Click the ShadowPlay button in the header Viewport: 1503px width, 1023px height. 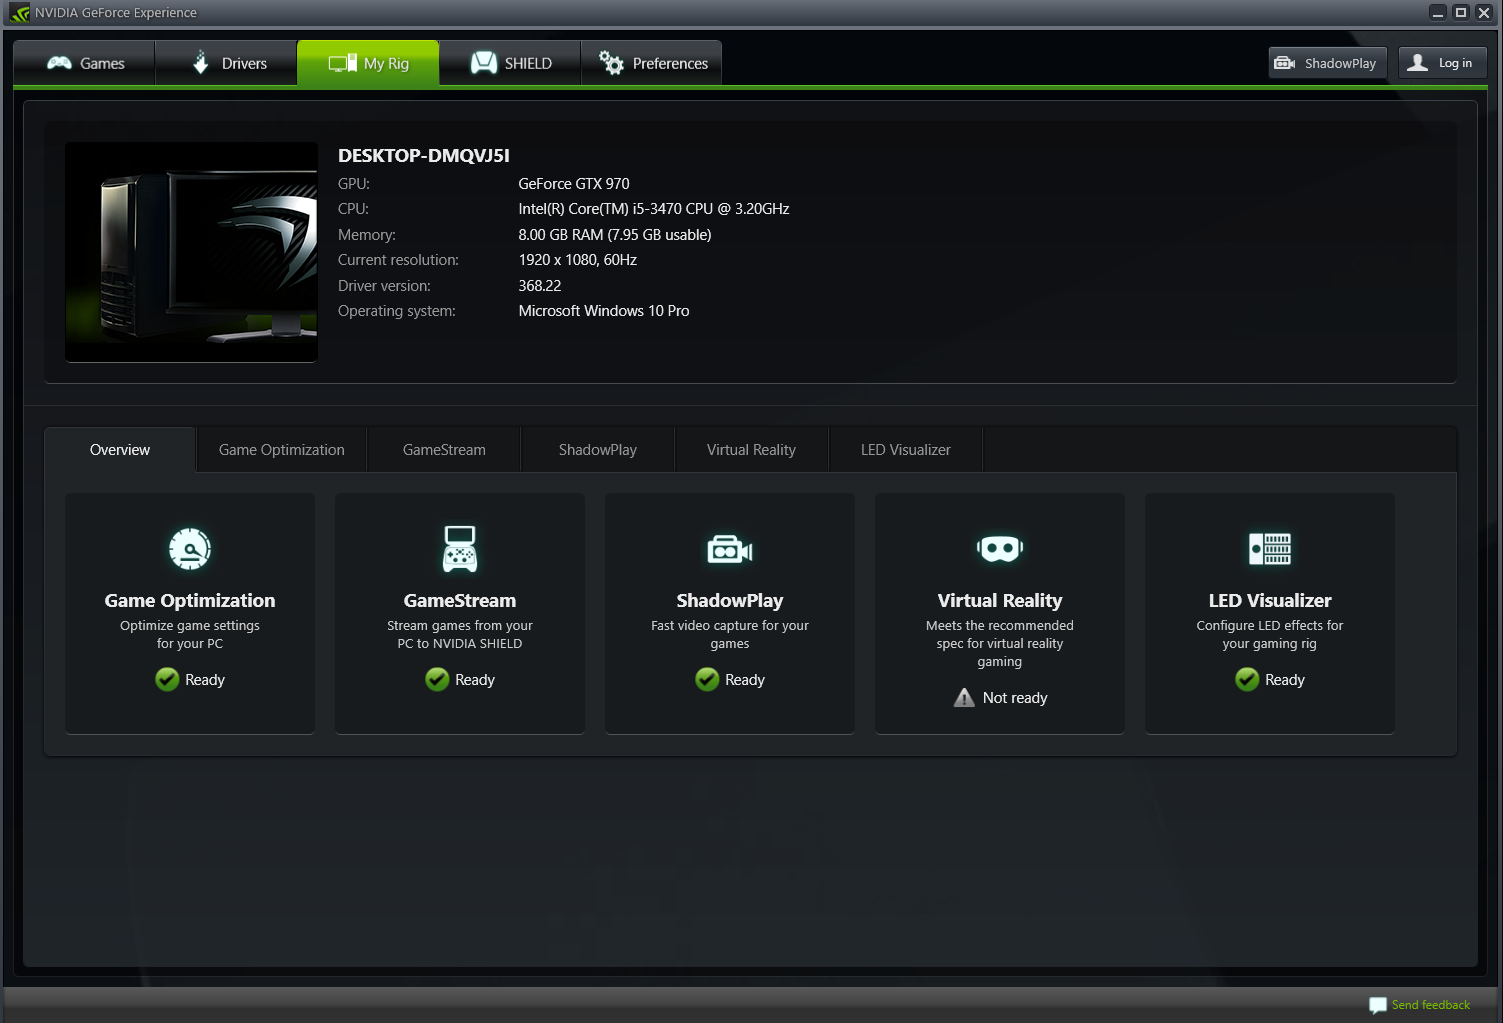pos(1328,63)
